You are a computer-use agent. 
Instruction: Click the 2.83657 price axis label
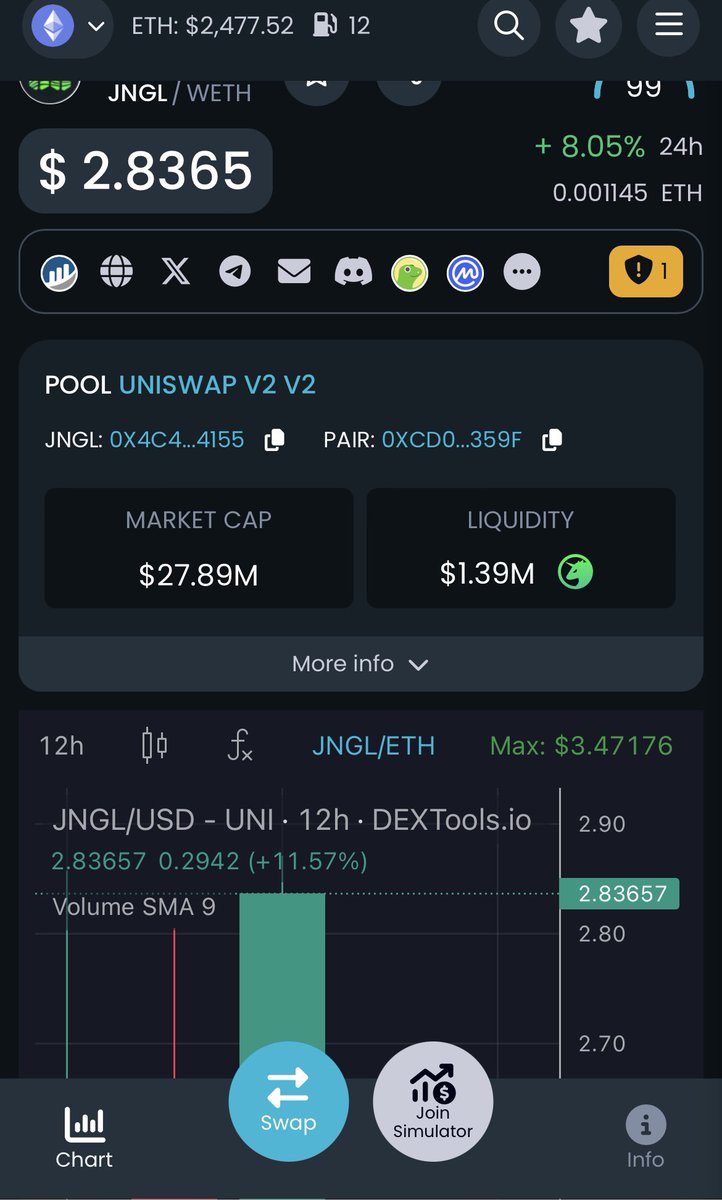619,893
